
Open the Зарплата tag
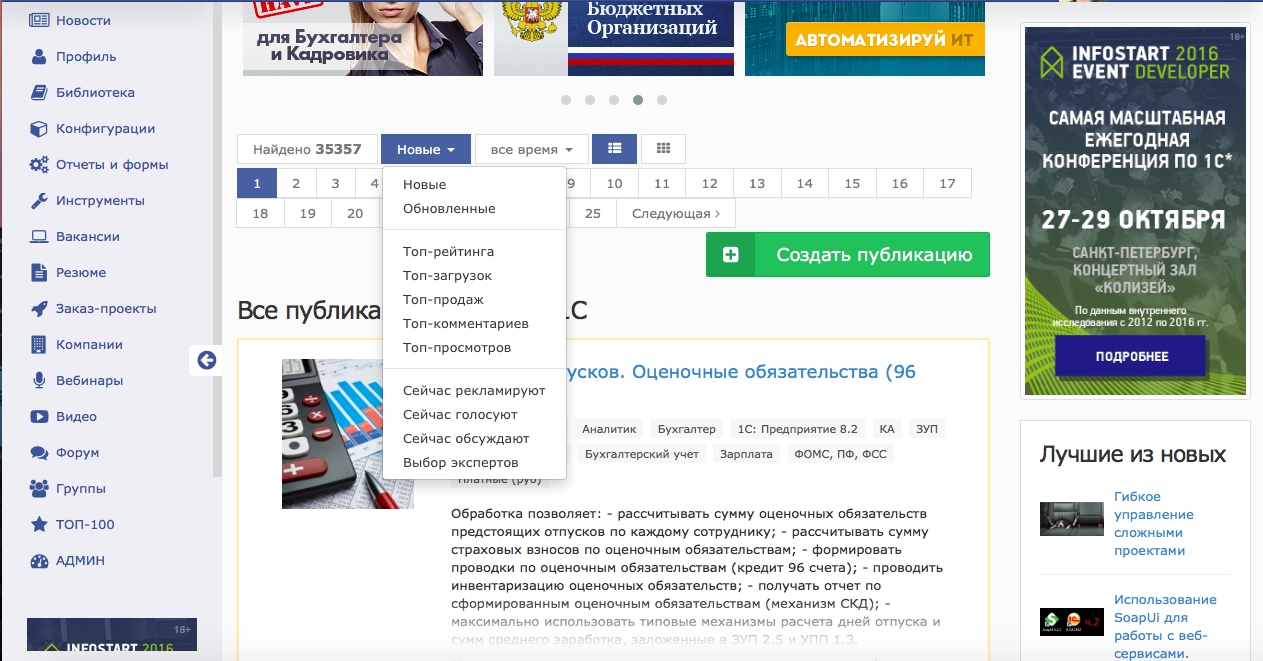coord(748,453)
